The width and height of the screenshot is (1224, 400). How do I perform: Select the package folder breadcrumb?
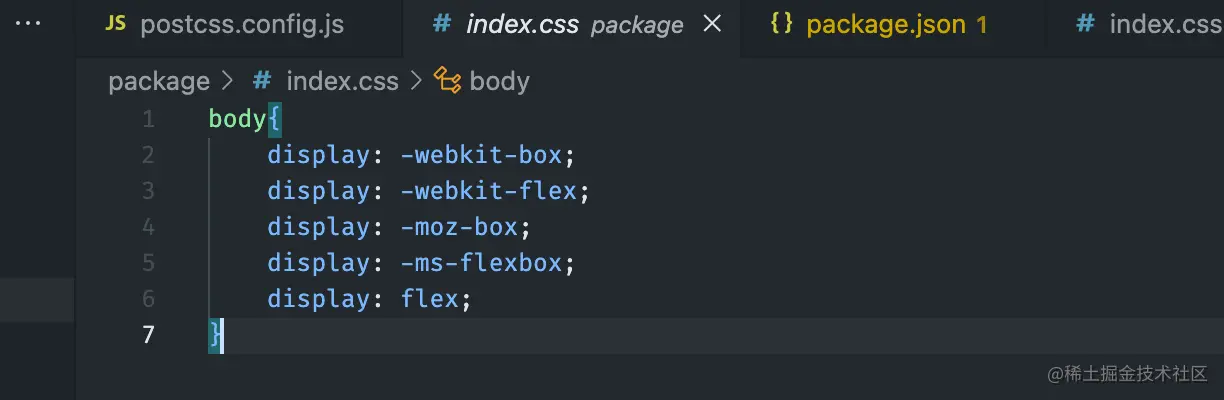coord(159,81)
